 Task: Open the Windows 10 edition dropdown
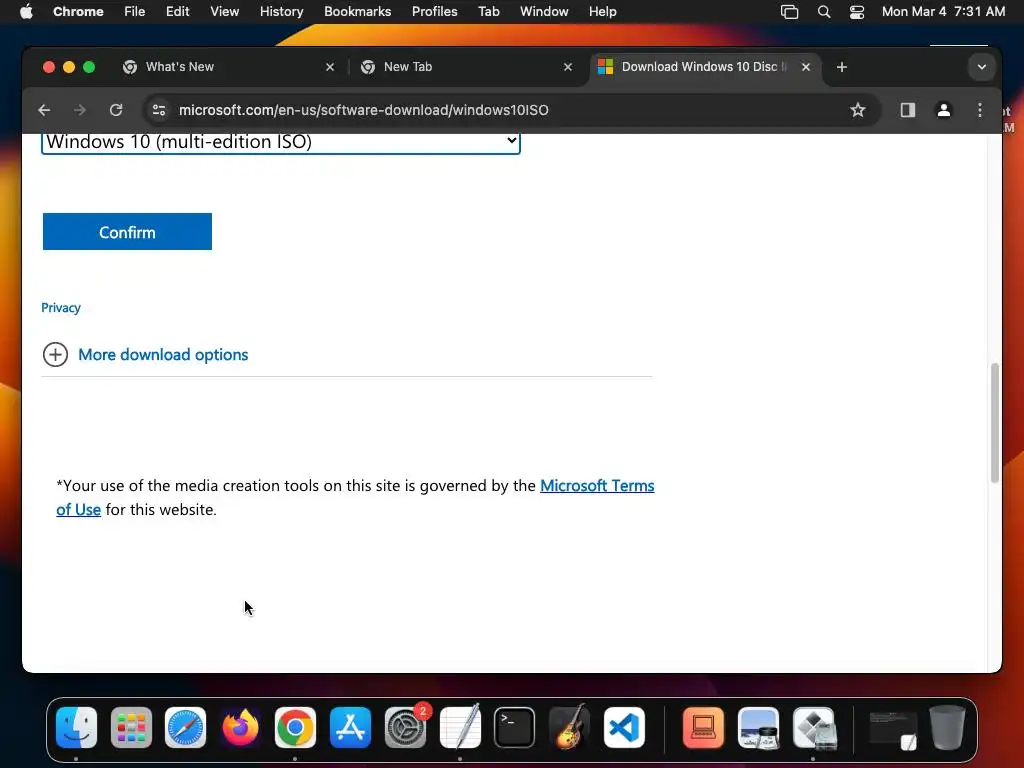pyautogui.click(x=281, y=142)
